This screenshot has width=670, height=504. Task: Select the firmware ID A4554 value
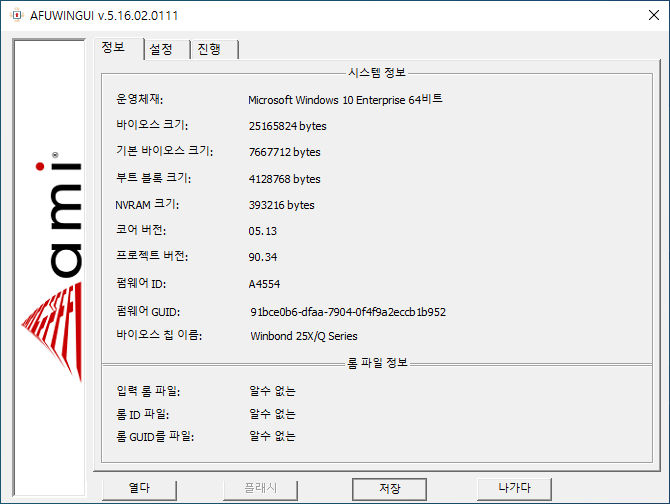click(264, 284)
